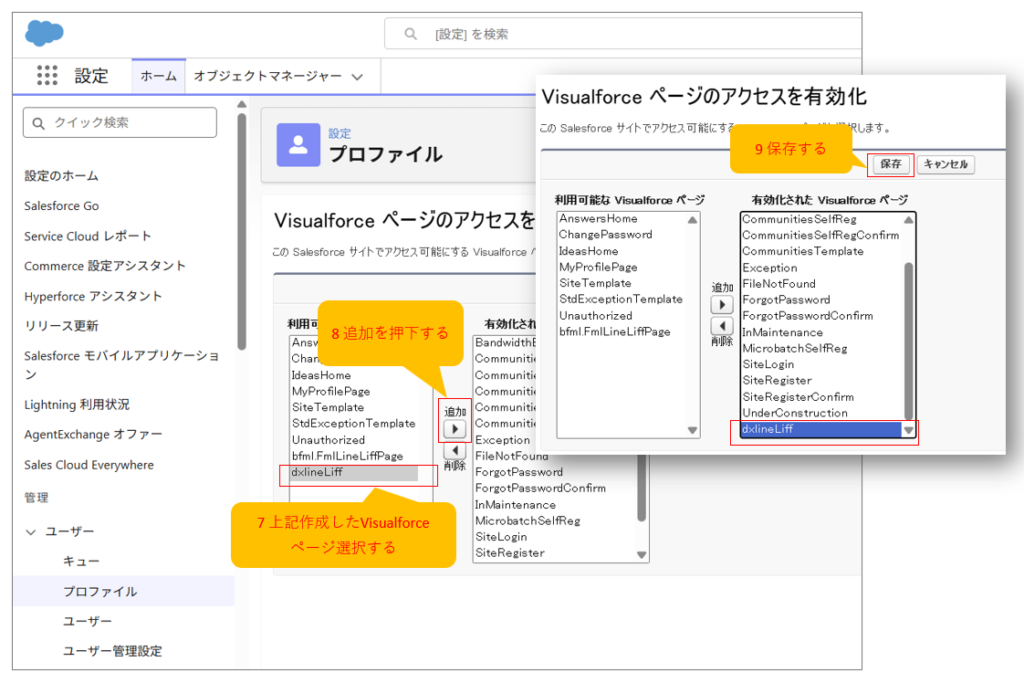Select SiteLogin in background enabled list
This screenshot has width=1024, height=683.
coord(501,536)
